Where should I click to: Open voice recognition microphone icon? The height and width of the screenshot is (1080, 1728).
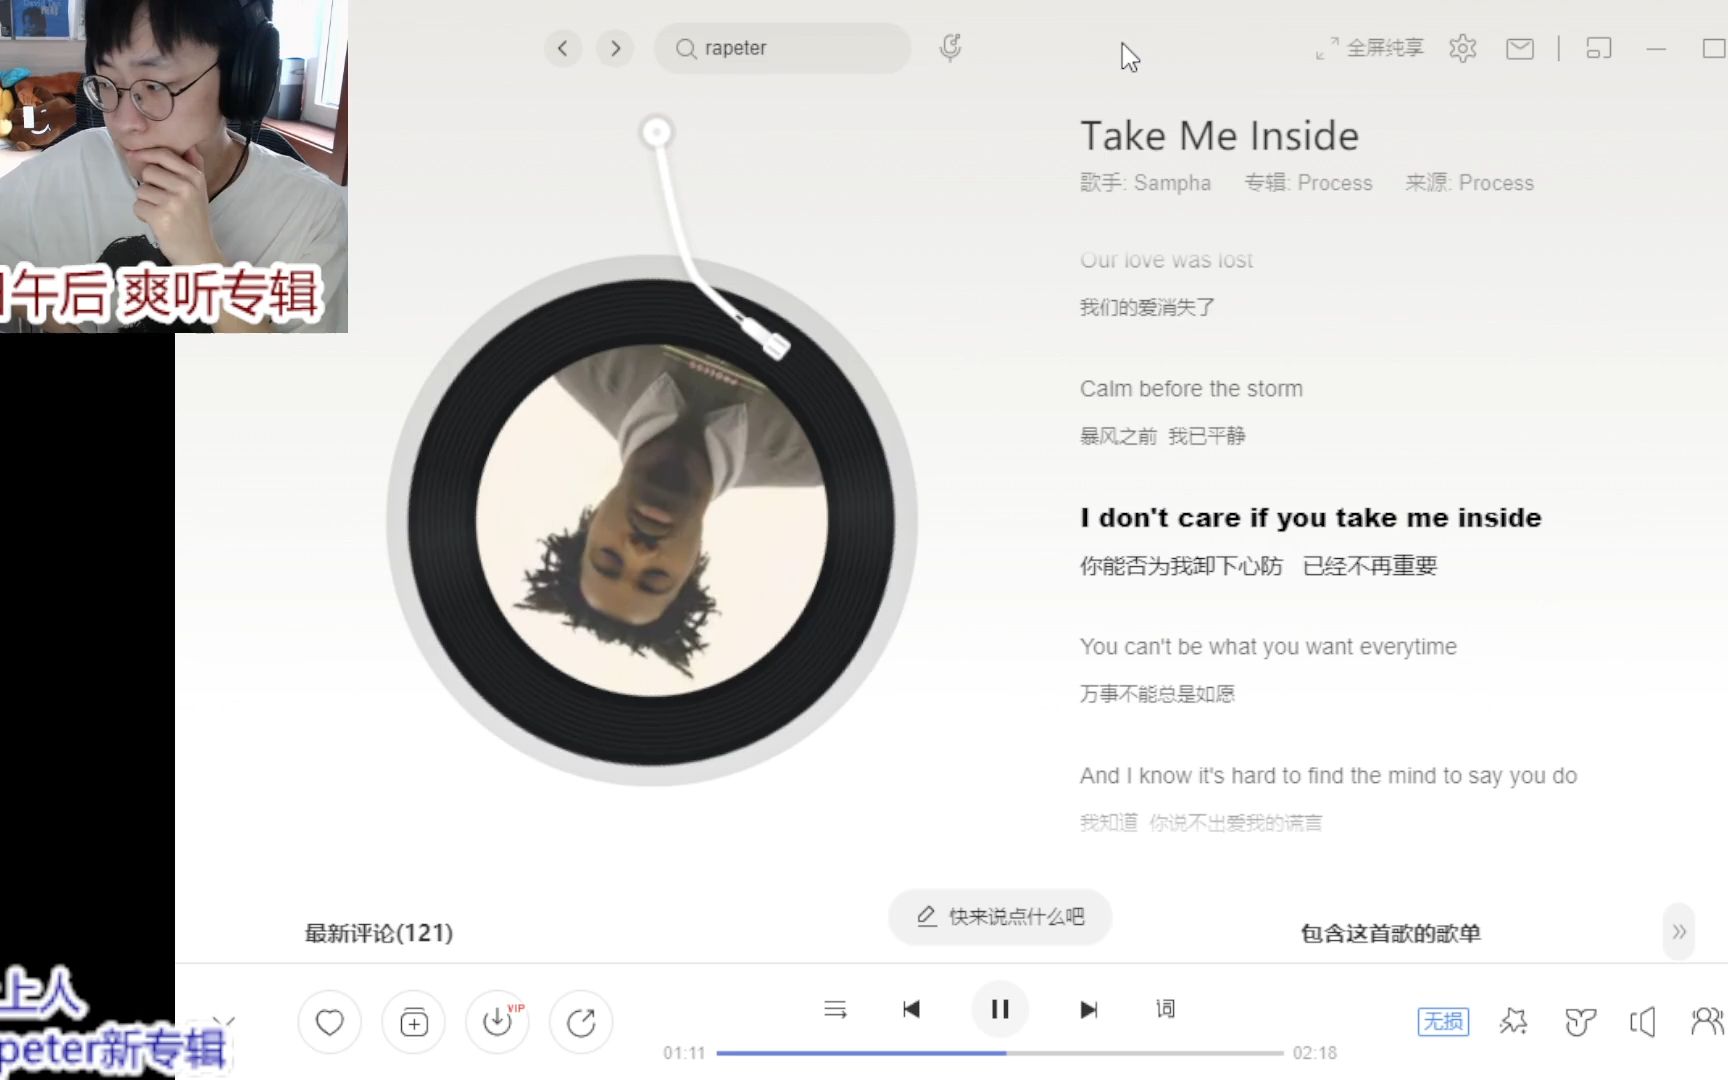tap(951, 47)
